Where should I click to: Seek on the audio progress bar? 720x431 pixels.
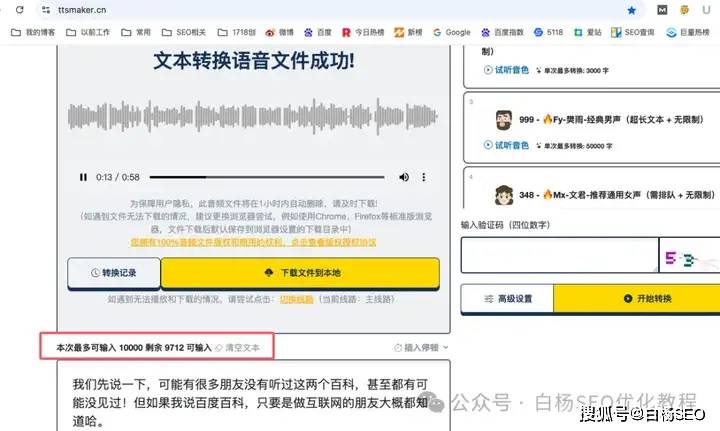pos(267,177)
